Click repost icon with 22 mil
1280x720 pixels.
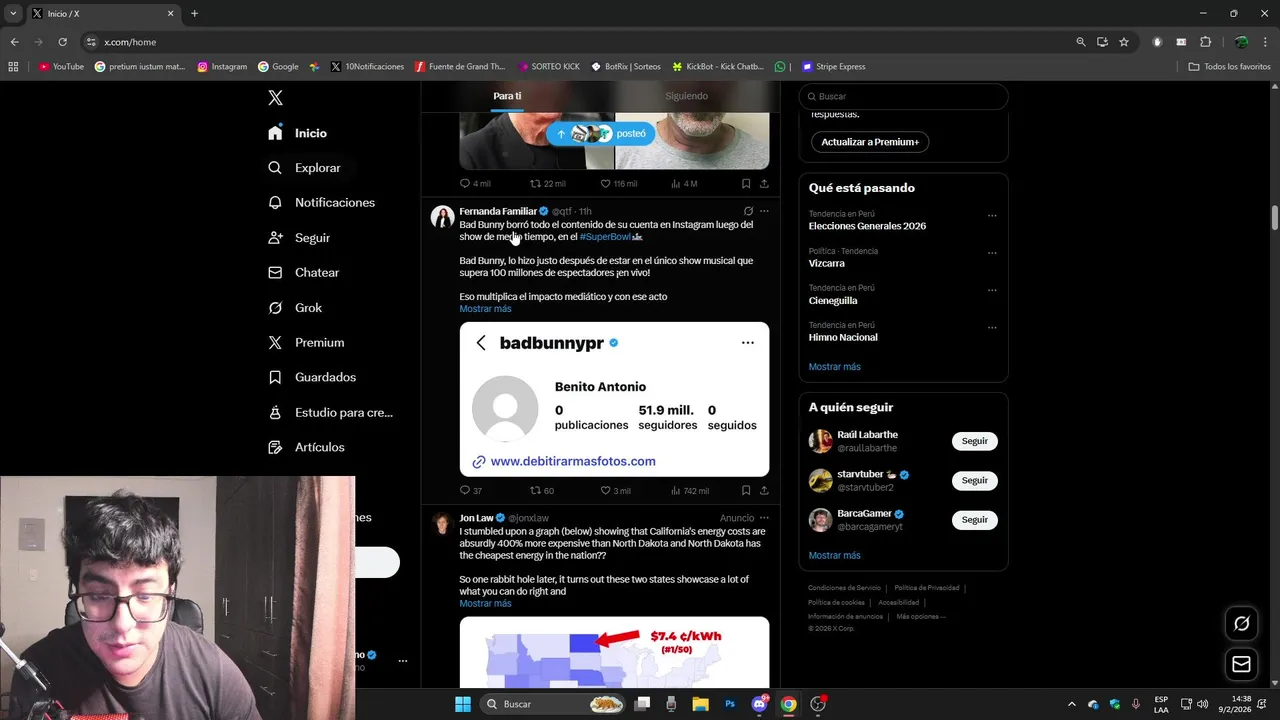click(535, 184)
